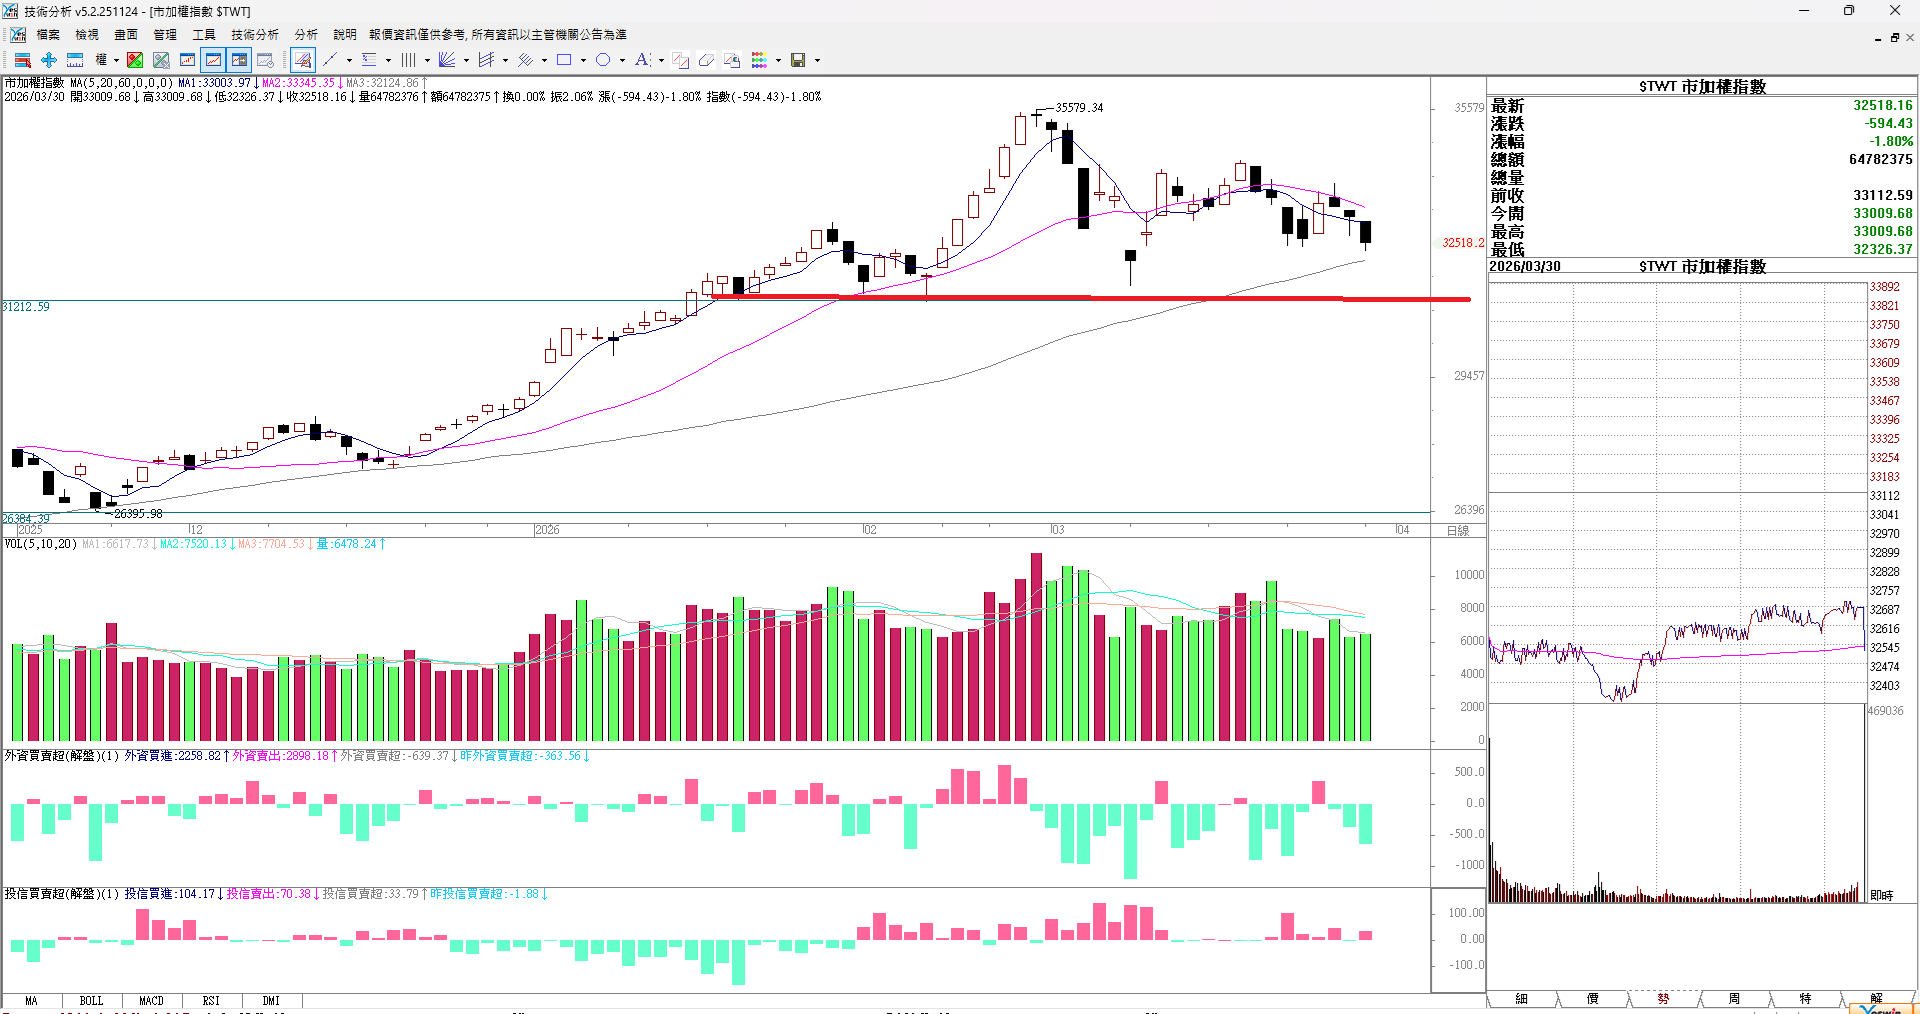The image size is (1920, 1014).
Task: Open the 技術分析 menu
Action: click(x=255, y=35)
